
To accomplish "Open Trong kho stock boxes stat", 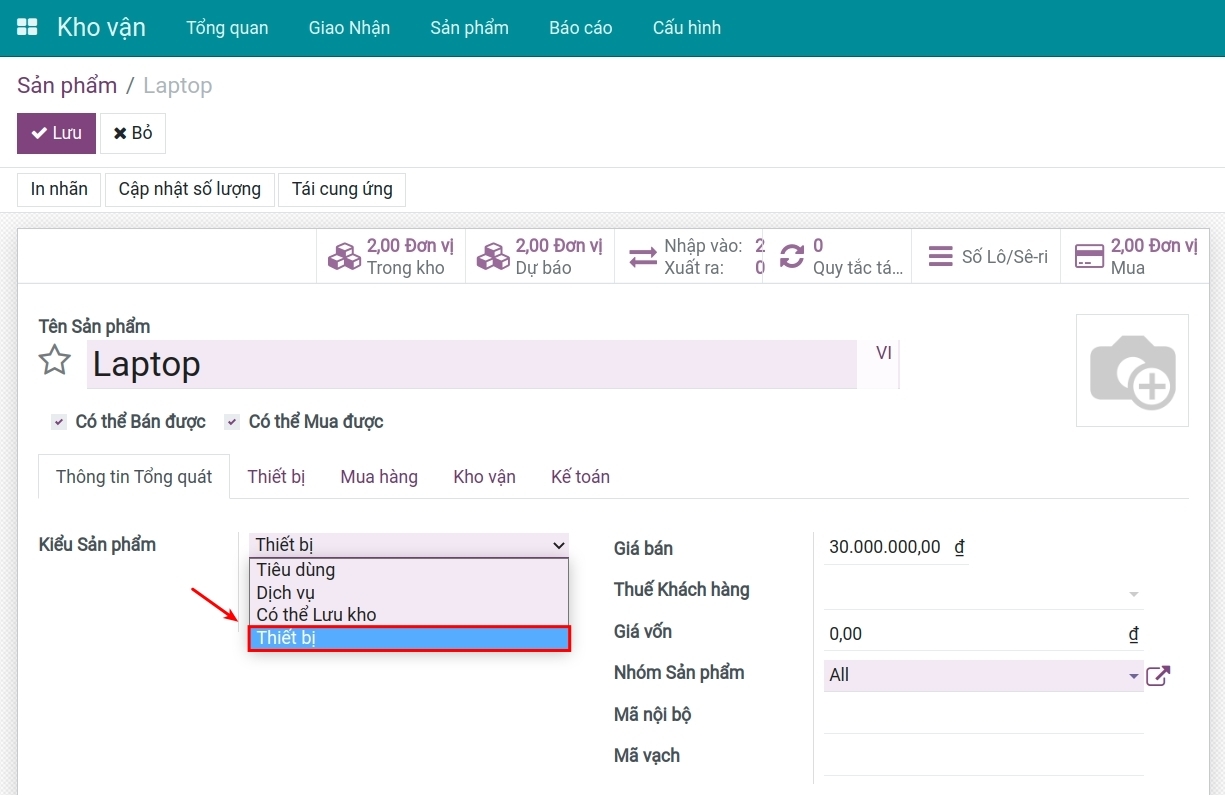I will [391, 257].
